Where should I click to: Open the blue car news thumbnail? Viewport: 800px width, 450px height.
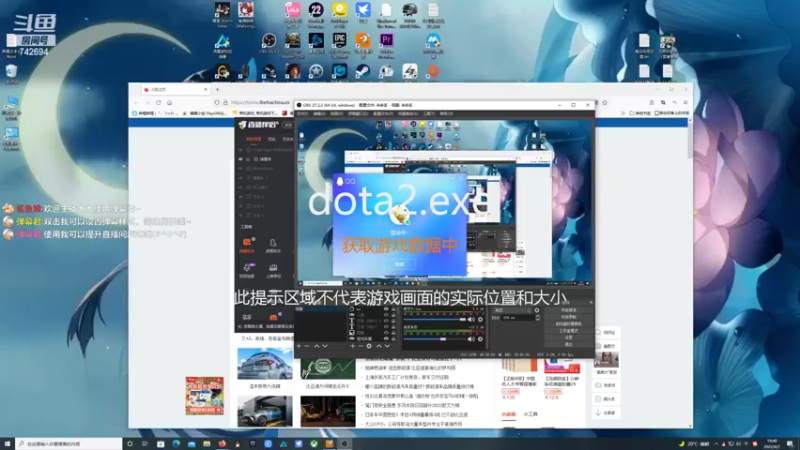265,364
